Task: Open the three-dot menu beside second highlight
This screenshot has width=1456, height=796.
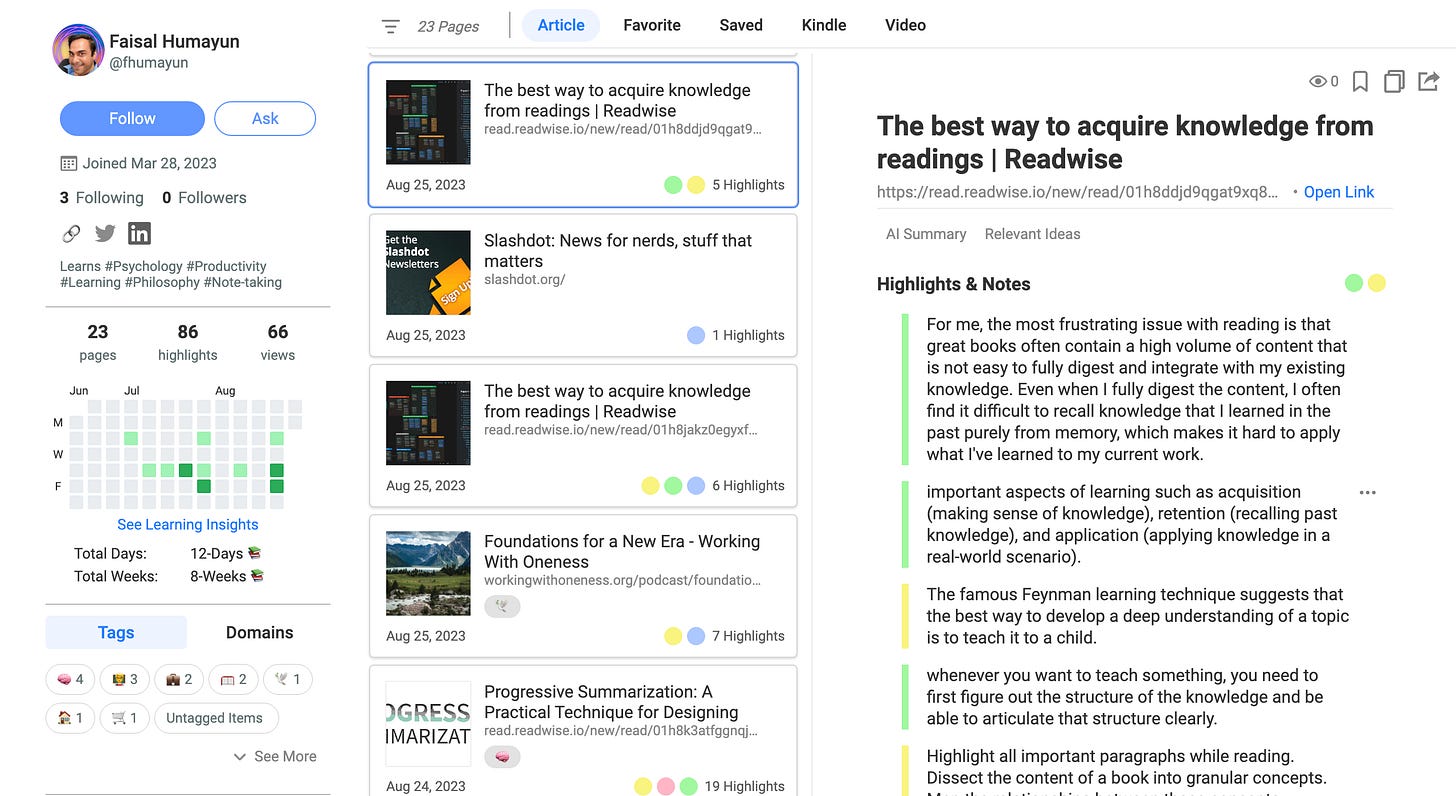Action: pyautogui.click(x=1368, y=493)
